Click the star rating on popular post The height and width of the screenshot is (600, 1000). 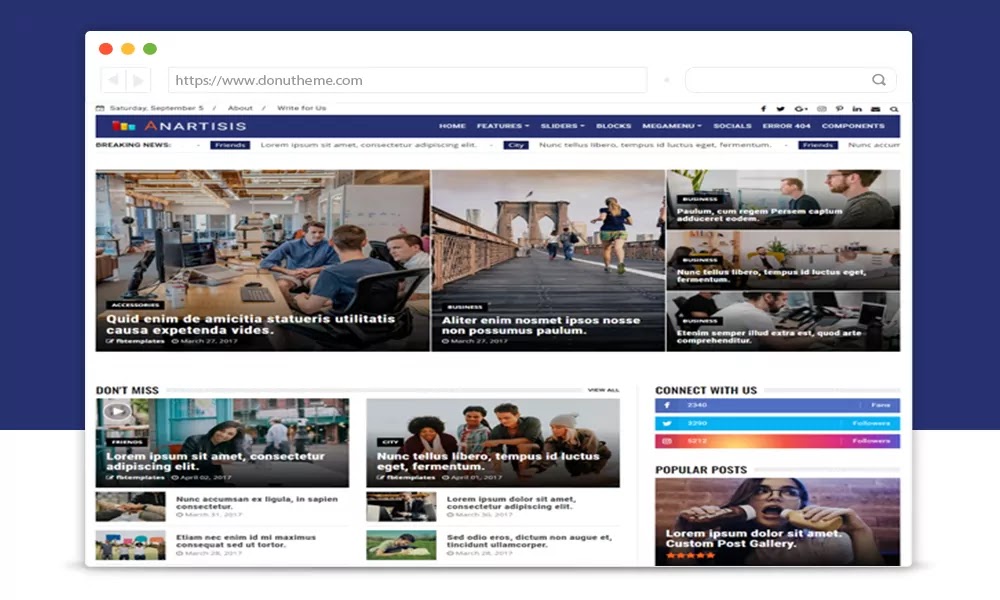tap(691, 555)
